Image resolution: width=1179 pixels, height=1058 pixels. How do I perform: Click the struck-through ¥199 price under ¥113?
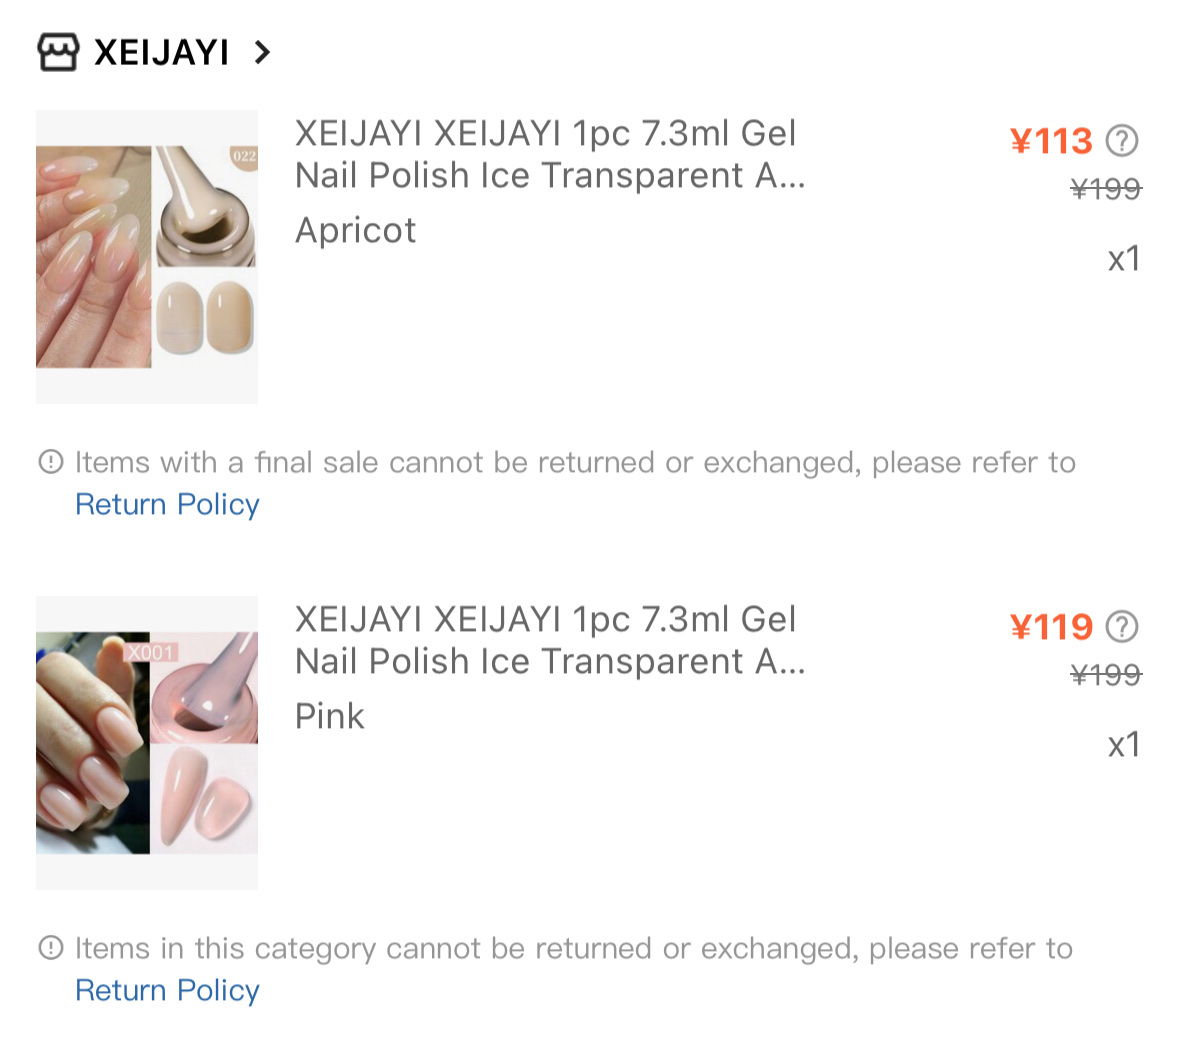point(1105,189)
